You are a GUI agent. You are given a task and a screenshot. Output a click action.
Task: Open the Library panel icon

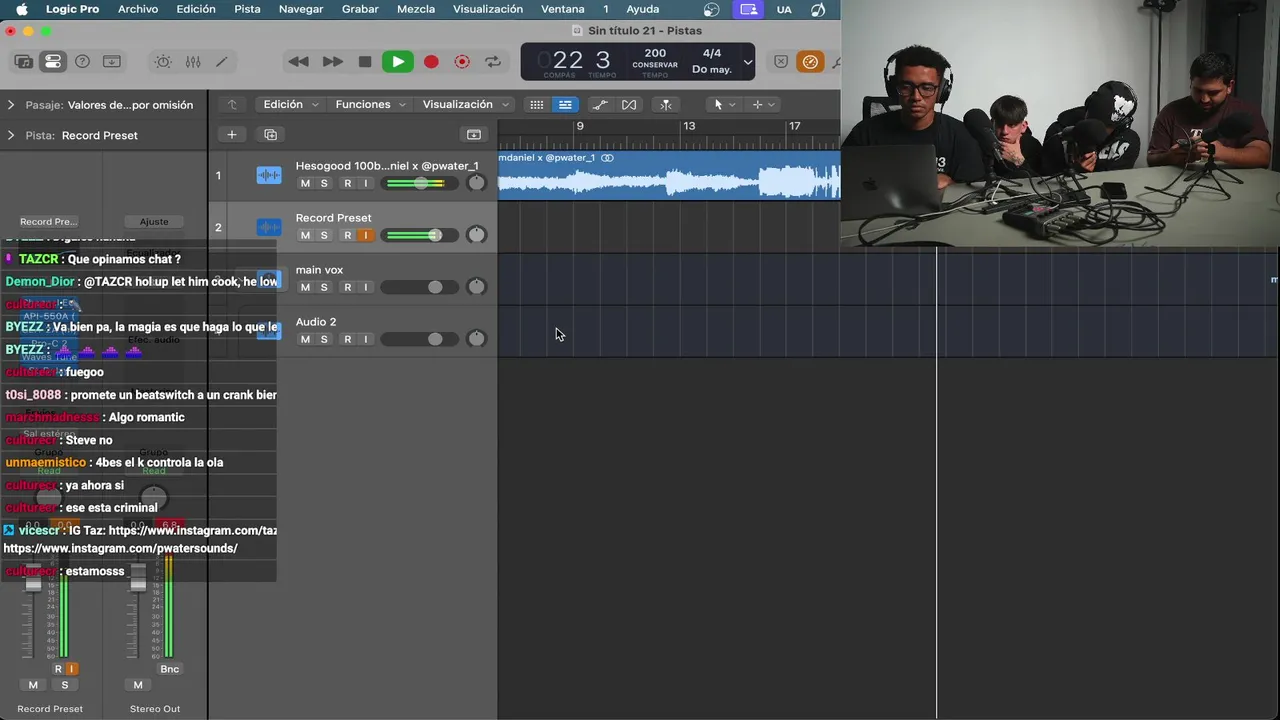tap(23, 62)
